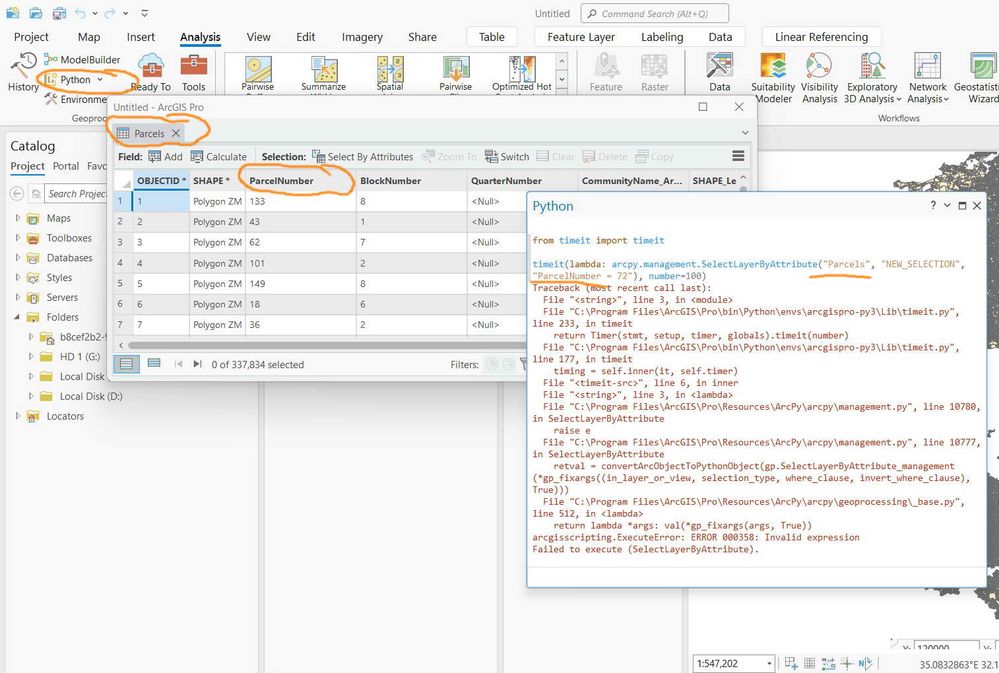Click the grid icon in map status bar

(810, 663)
